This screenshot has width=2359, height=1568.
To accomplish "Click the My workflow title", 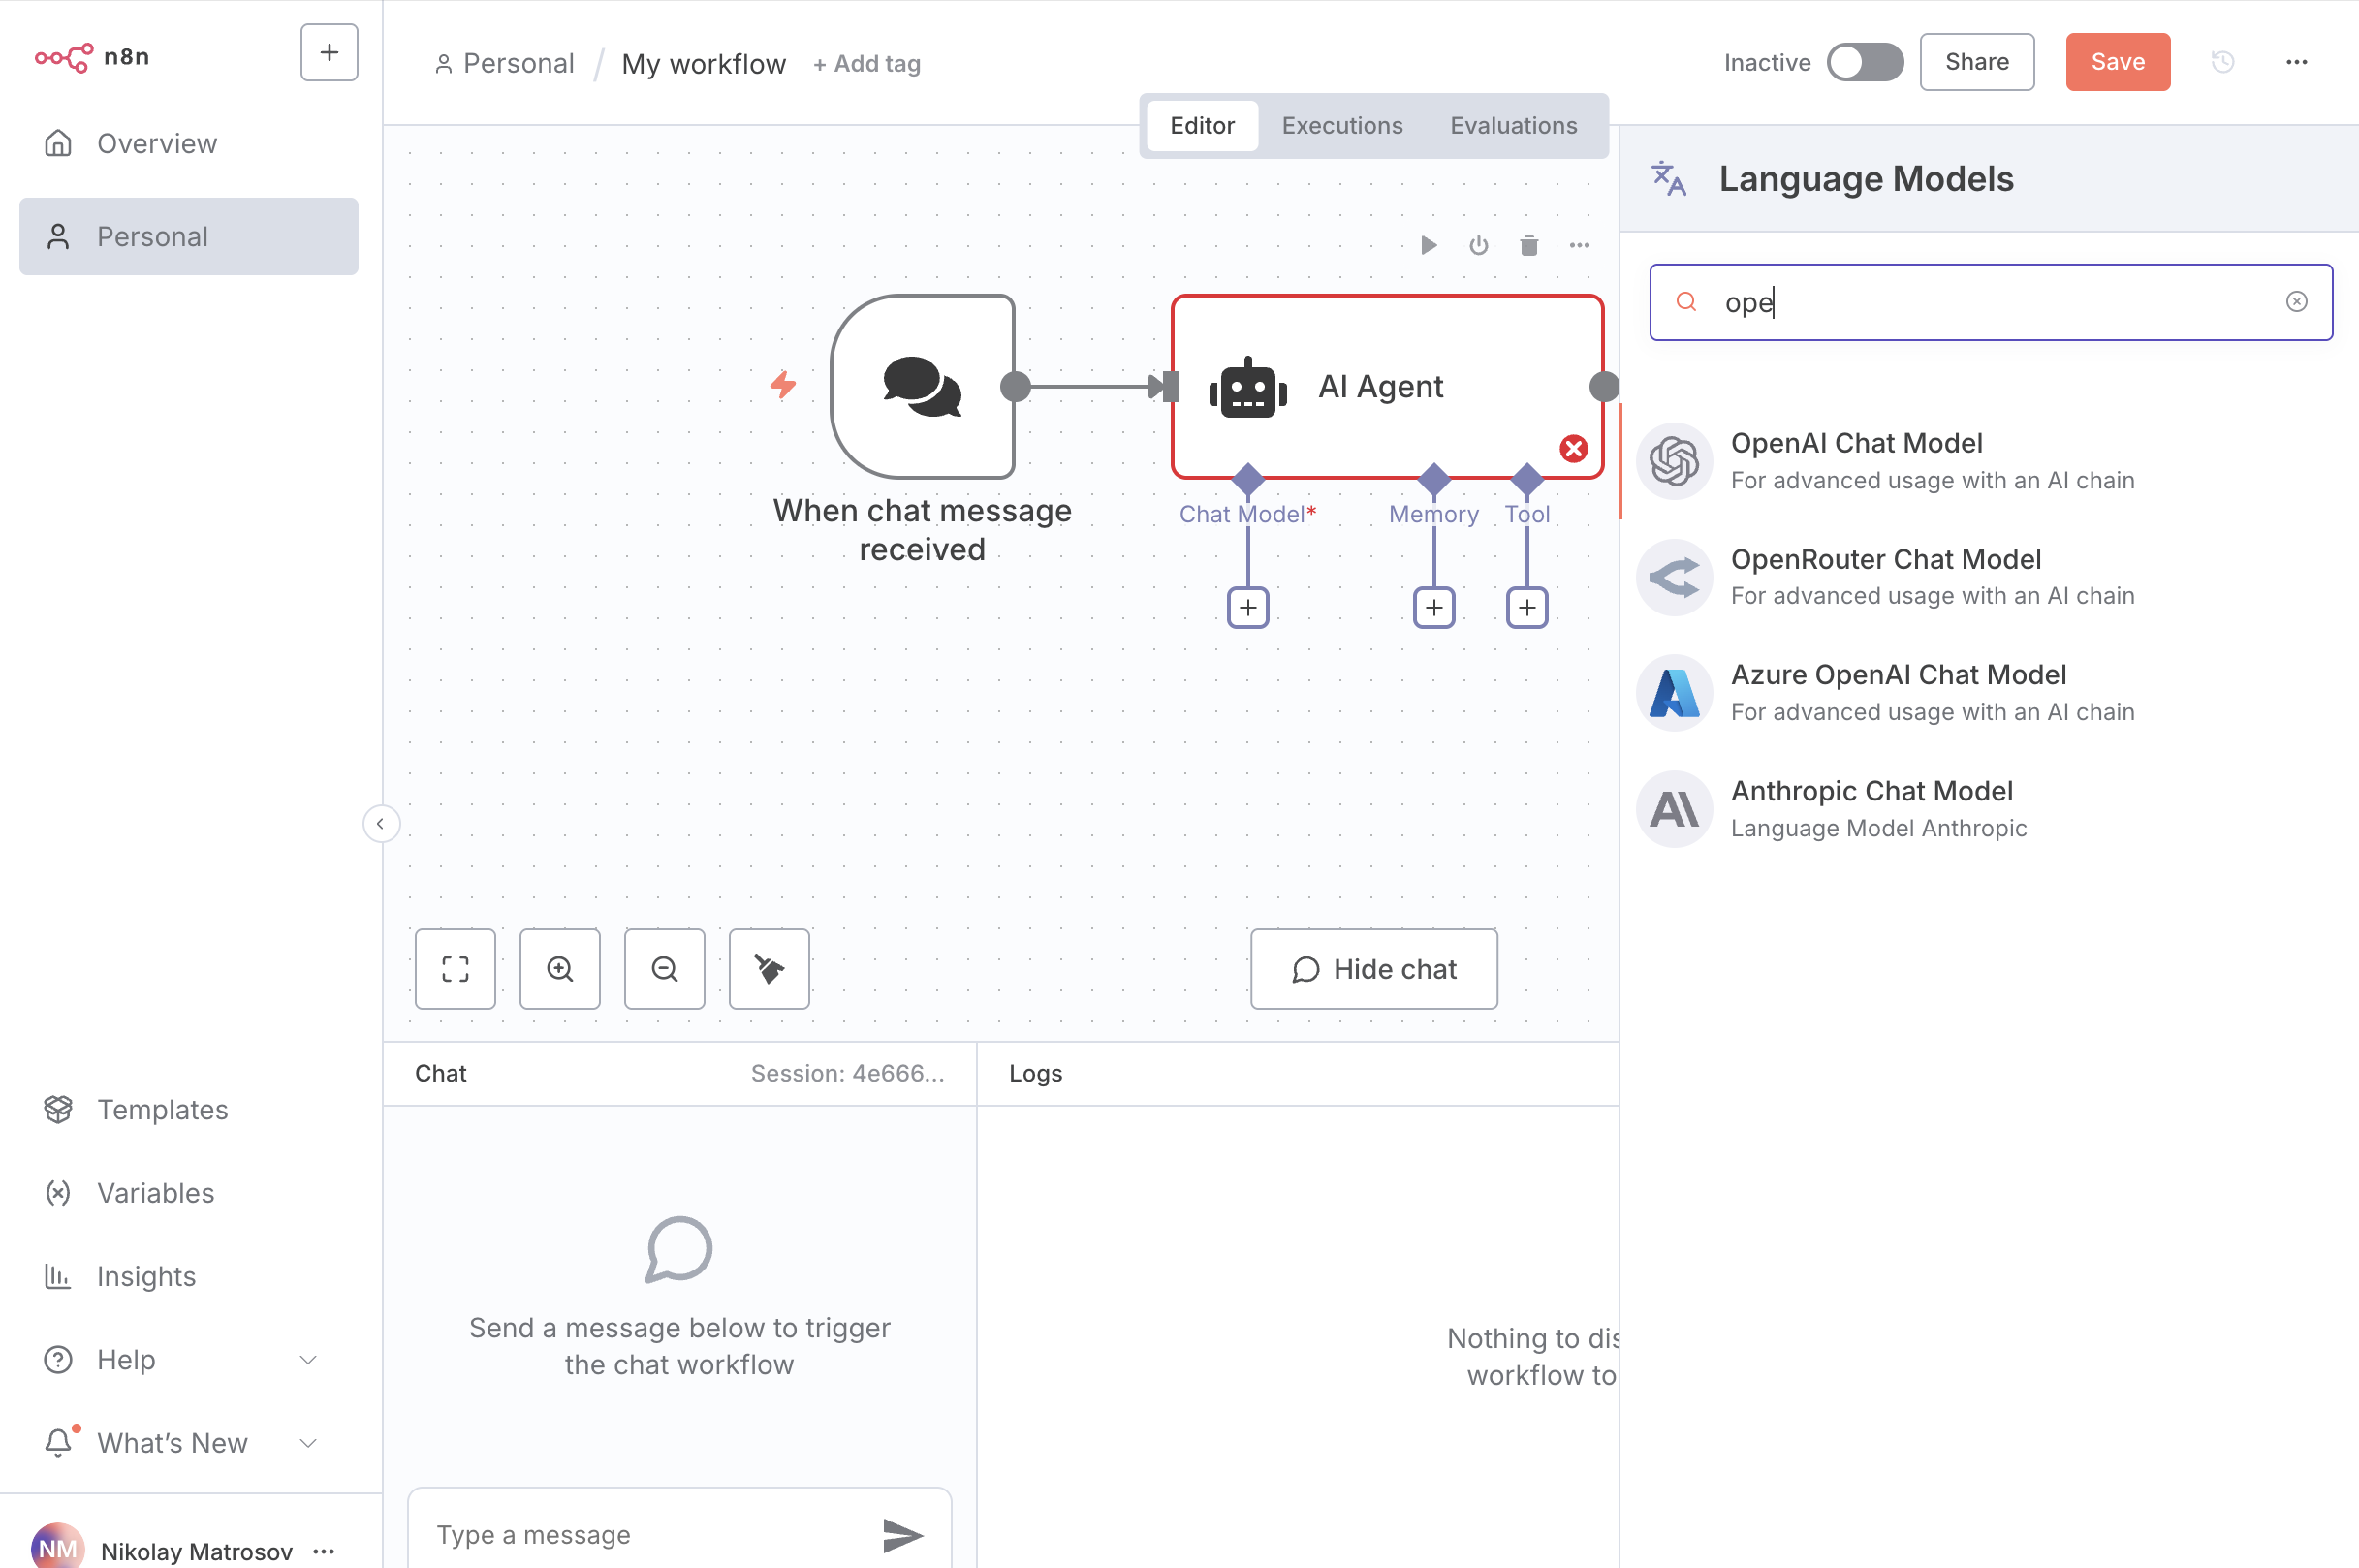I will tap(704, 64).
